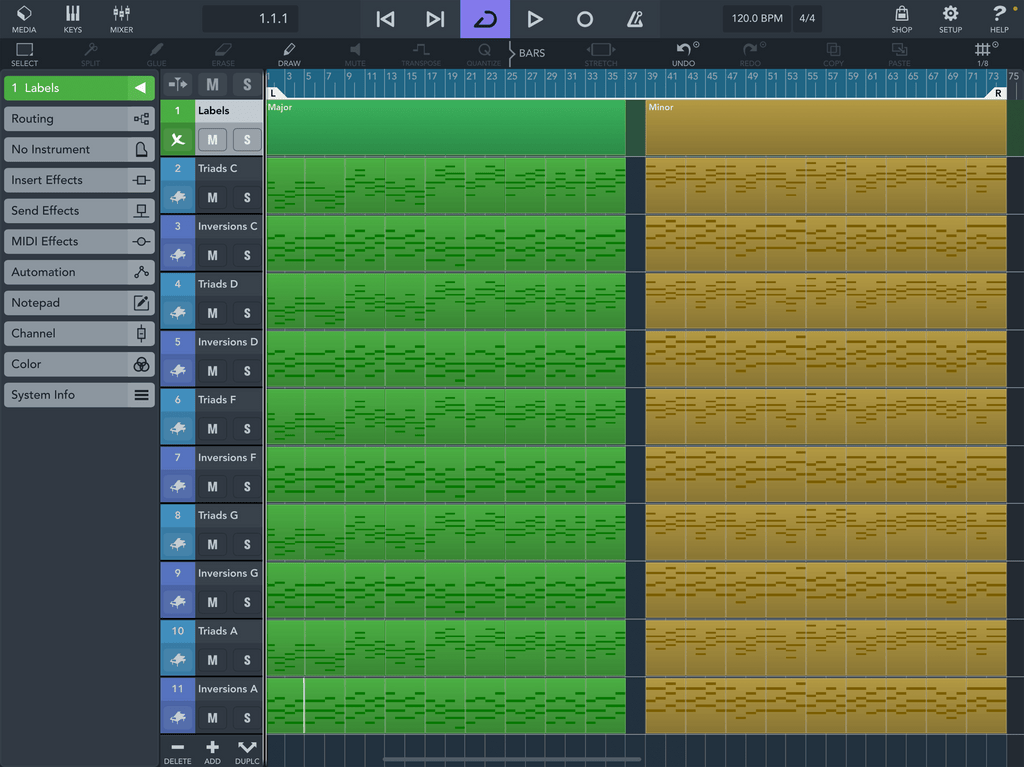Viewport: 1024px width, 767px height.
Task: Expand the Routing section
Action: pos(79,119)
